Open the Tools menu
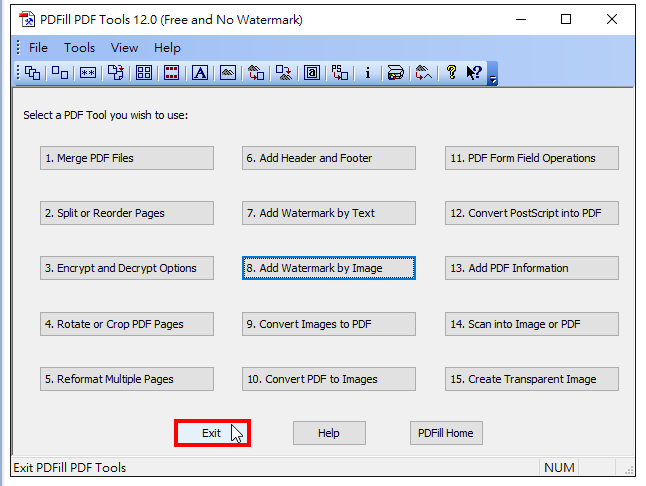This screenshot has width=646, height=486. [79, 48]
